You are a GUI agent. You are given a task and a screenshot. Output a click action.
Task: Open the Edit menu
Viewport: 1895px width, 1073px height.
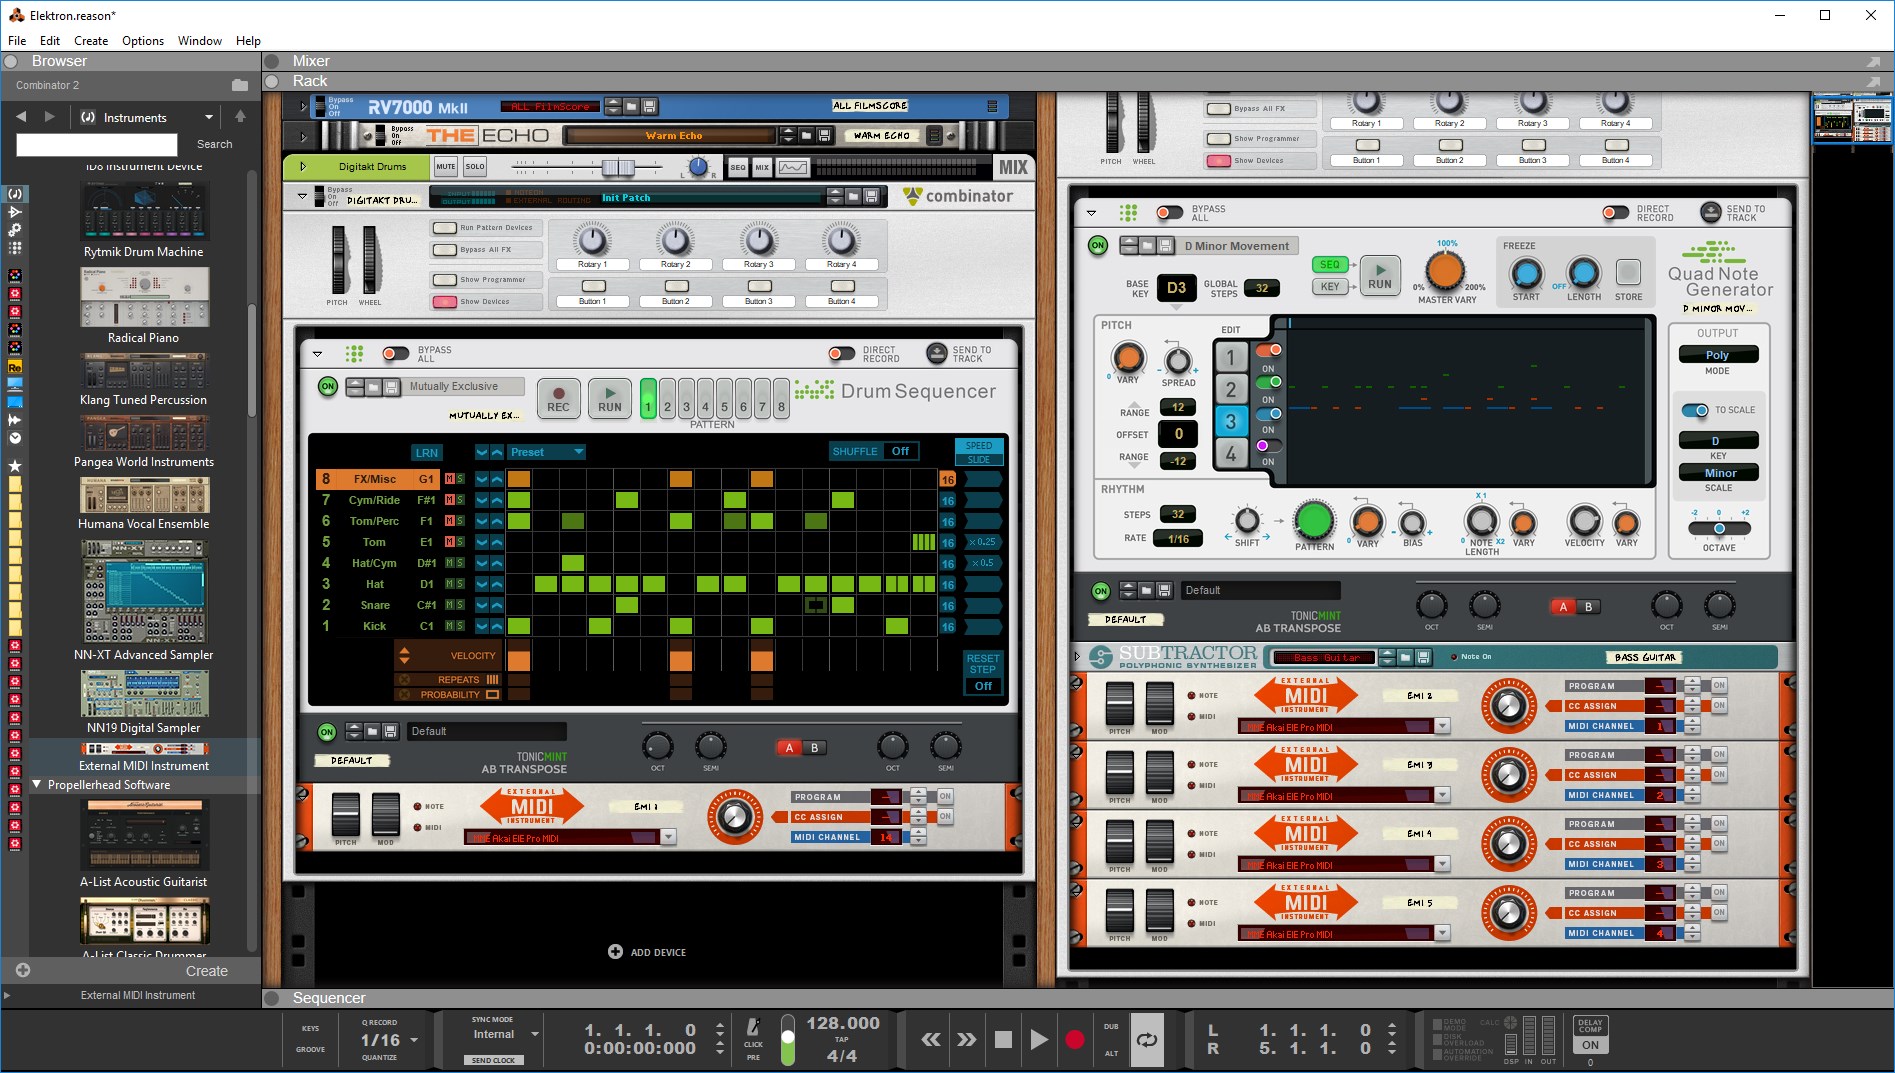point(50,41)
